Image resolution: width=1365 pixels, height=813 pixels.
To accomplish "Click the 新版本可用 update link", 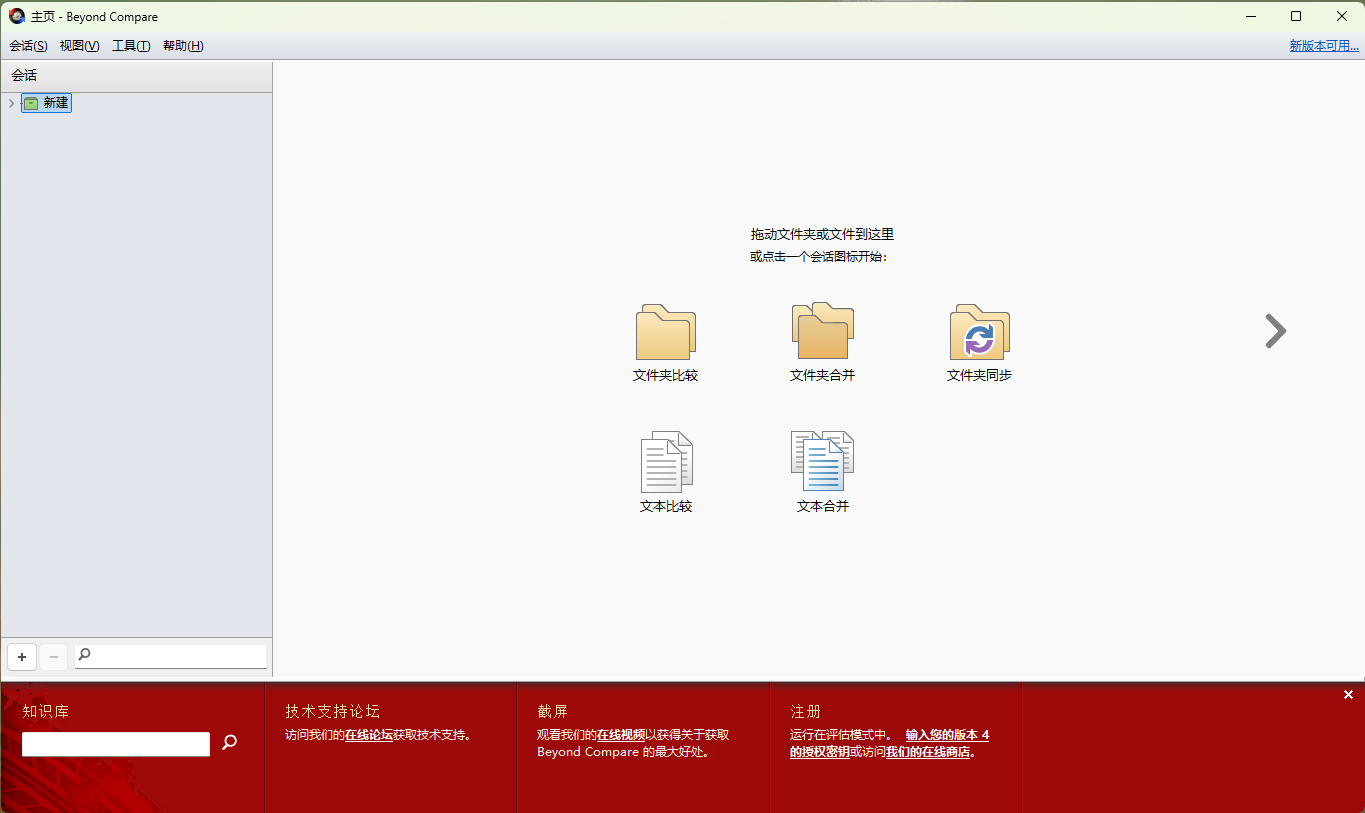I will (x=1324, y=46).
